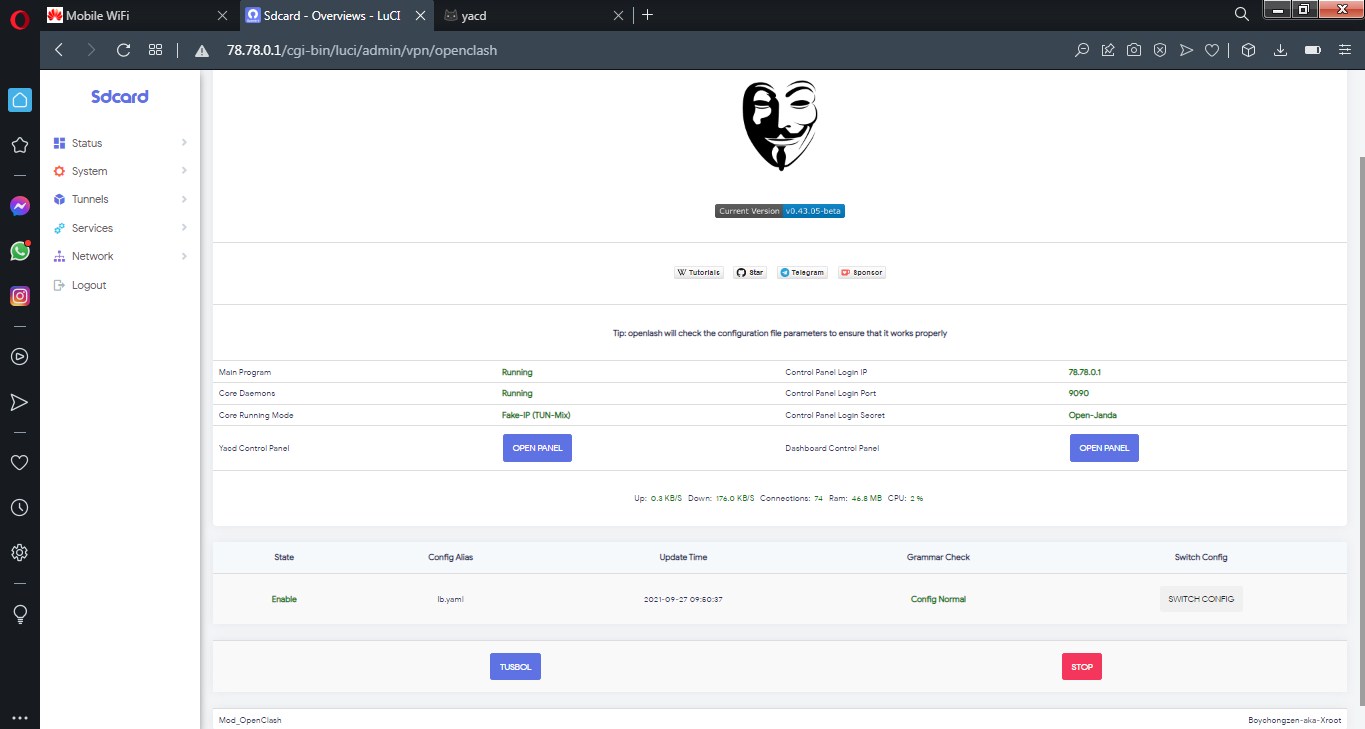Open the Opera sidebar home icon
The image size is (1365, 729).
(19, 100)
